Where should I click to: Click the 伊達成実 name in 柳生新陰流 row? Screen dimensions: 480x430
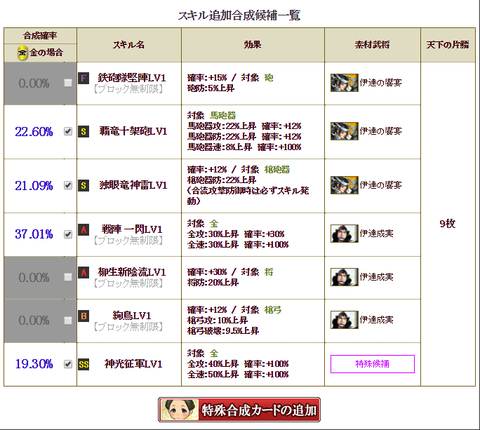[x=376, y=277]
